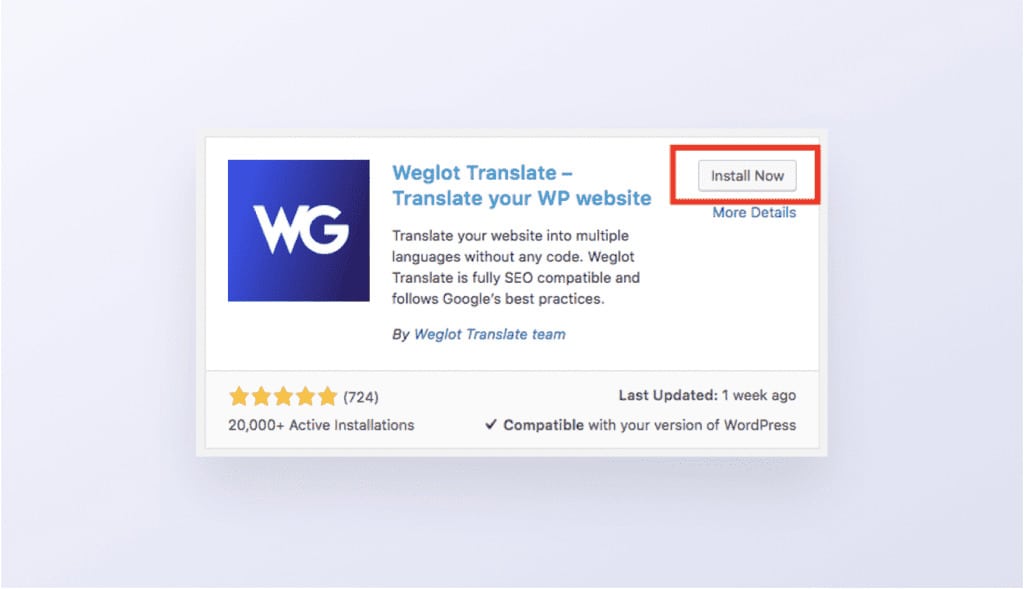Open the Weglot Translate plugin title link
This screenshot has height=589, width=1024.
tap(521, 185)
